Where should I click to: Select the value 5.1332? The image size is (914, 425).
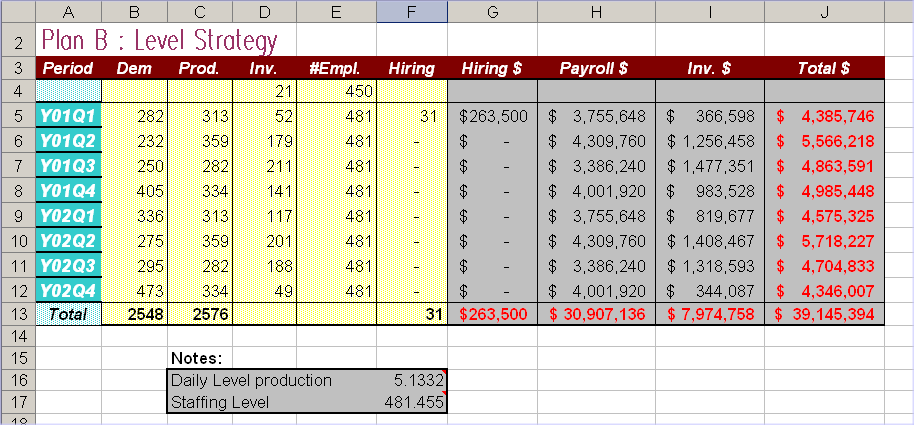[x=419, y=381]
